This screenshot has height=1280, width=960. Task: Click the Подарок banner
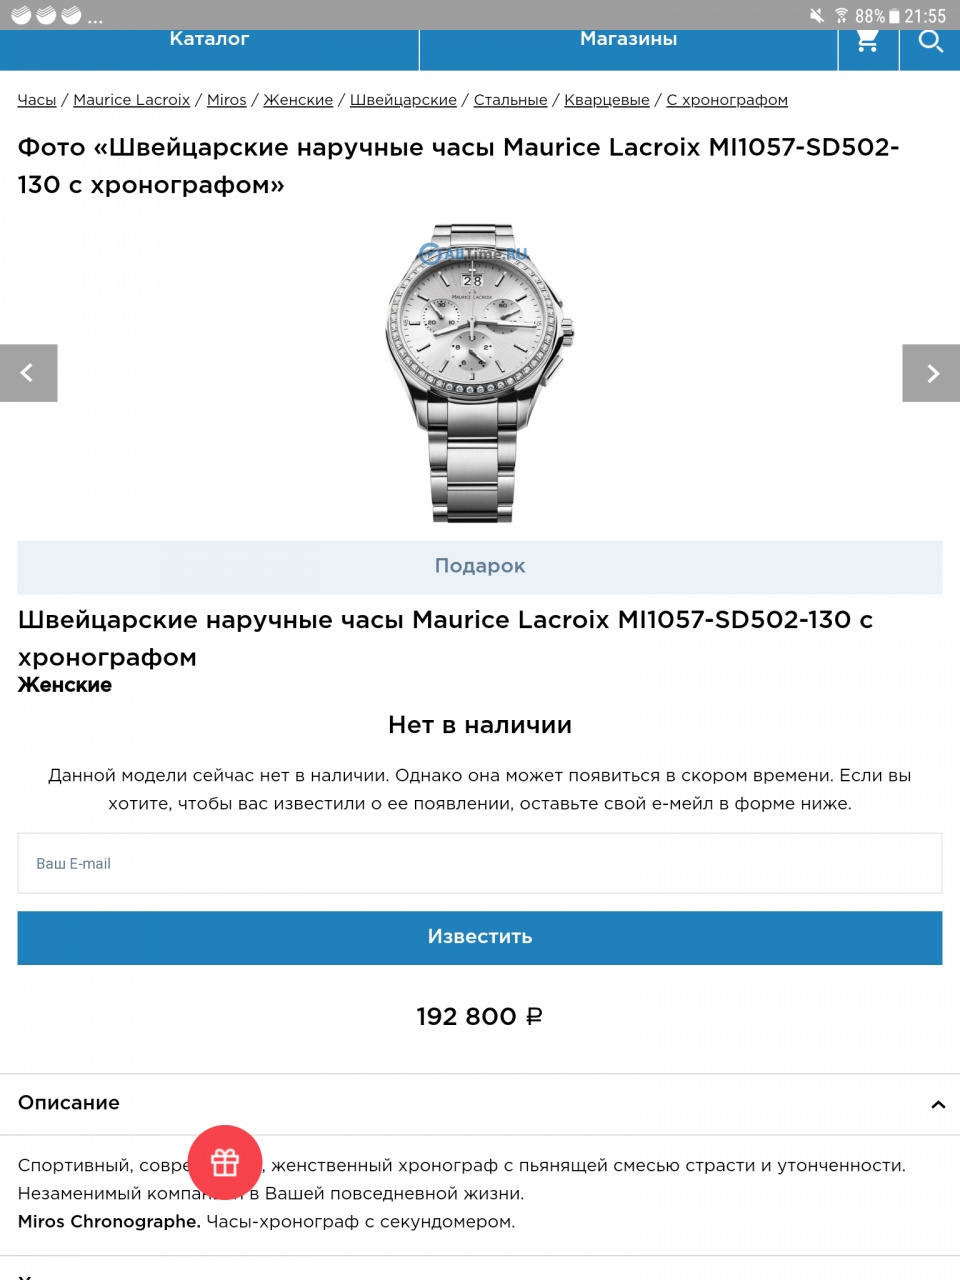[480, 567]
